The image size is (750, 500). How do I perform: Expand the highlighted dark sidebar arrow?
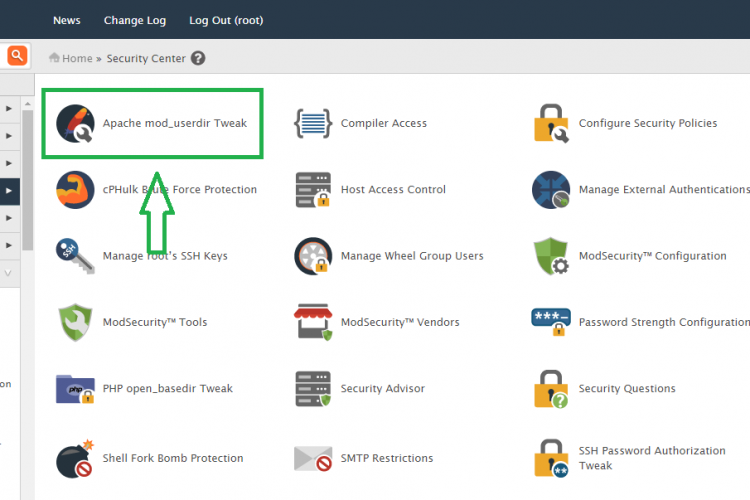(x=9, y=191)
